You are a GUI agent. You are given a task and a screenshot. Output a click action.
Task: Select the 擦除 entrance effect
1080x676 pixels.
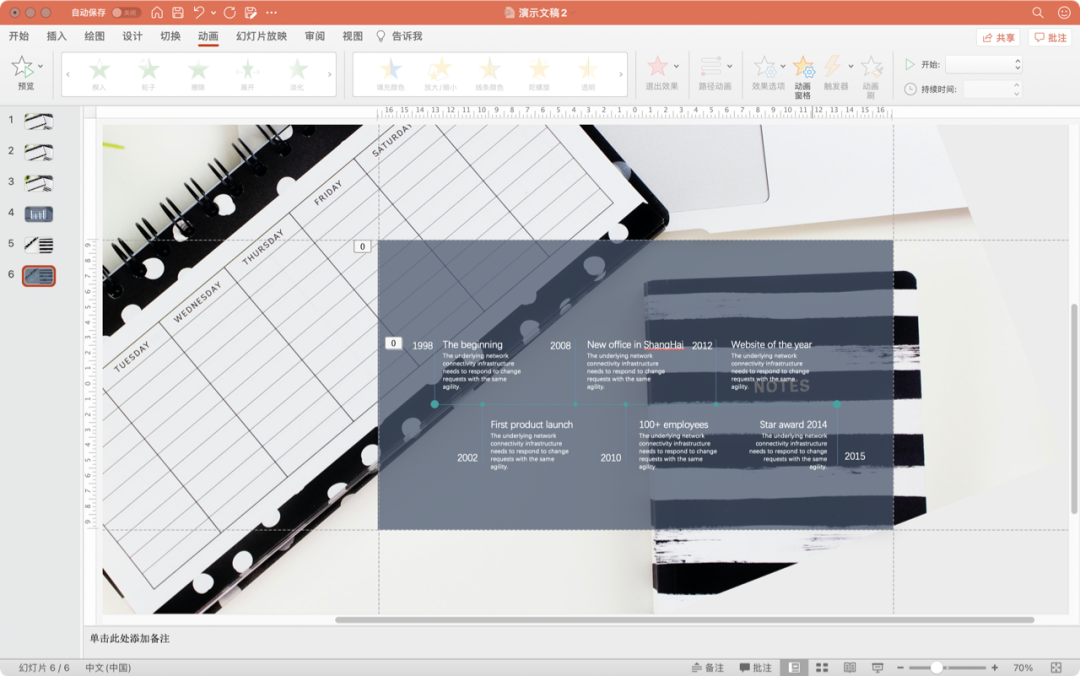198,74
